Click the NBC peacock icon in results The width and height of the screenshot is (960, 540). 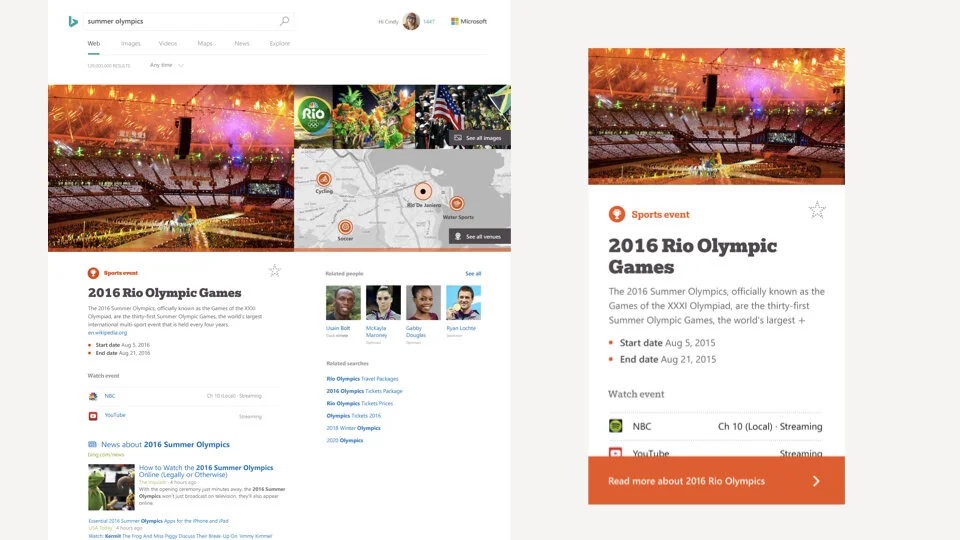[93, 396]
